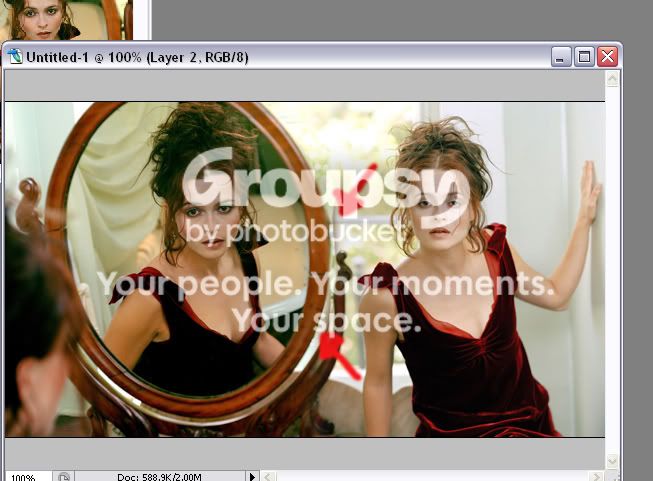This screenshot has height=481, width=653.
Task: Click the vertical scrollbar down arrow
Action: tap(612, 461)
